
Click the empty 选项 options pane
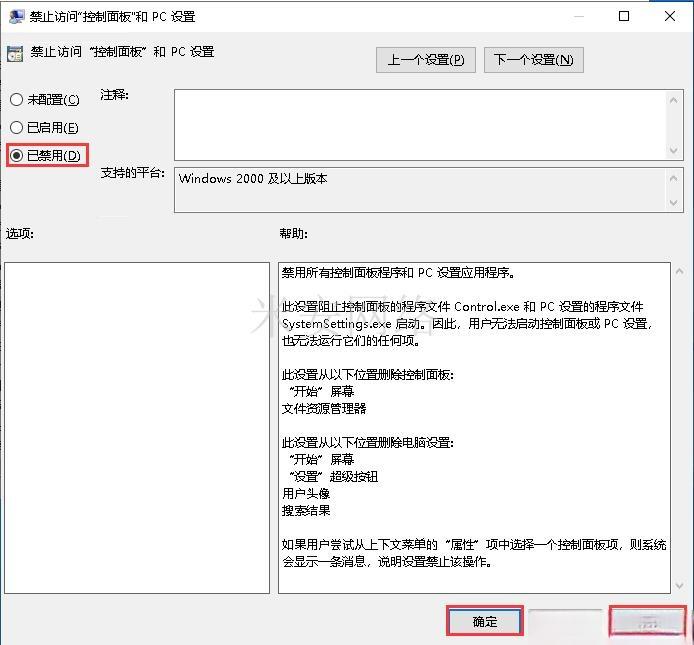click(x=137, y=428)
